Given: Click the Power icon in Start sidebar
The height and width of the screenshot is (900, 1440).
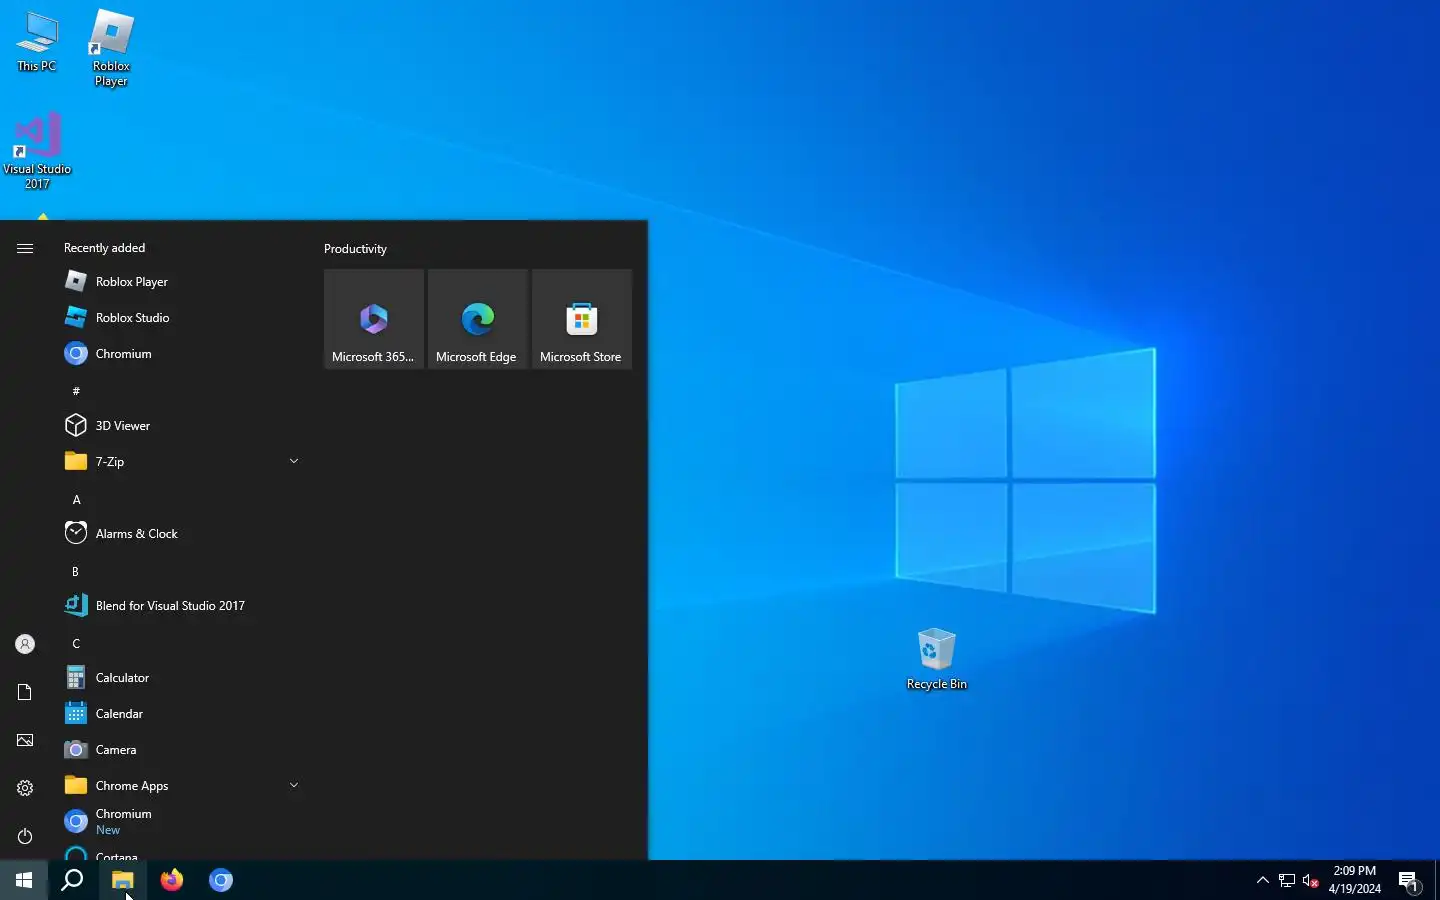Looking at the screenshot, I should click(25, 836).
